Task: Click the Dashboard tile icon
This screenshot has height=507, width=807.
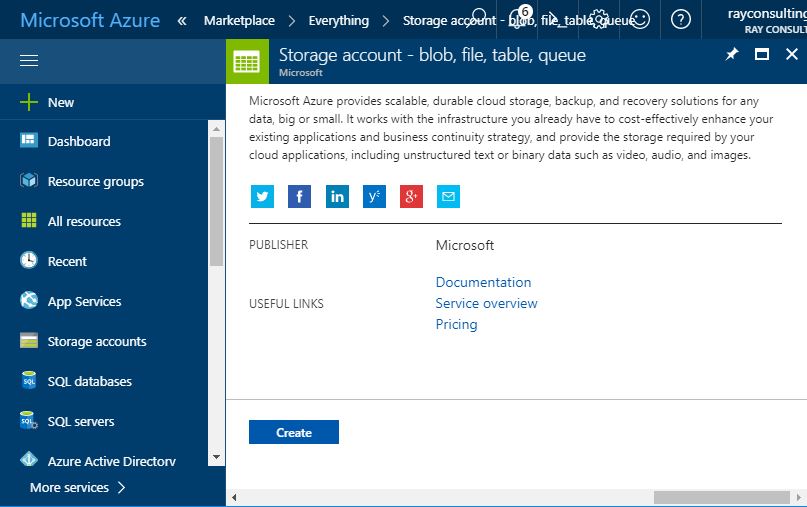Action: 29,140
